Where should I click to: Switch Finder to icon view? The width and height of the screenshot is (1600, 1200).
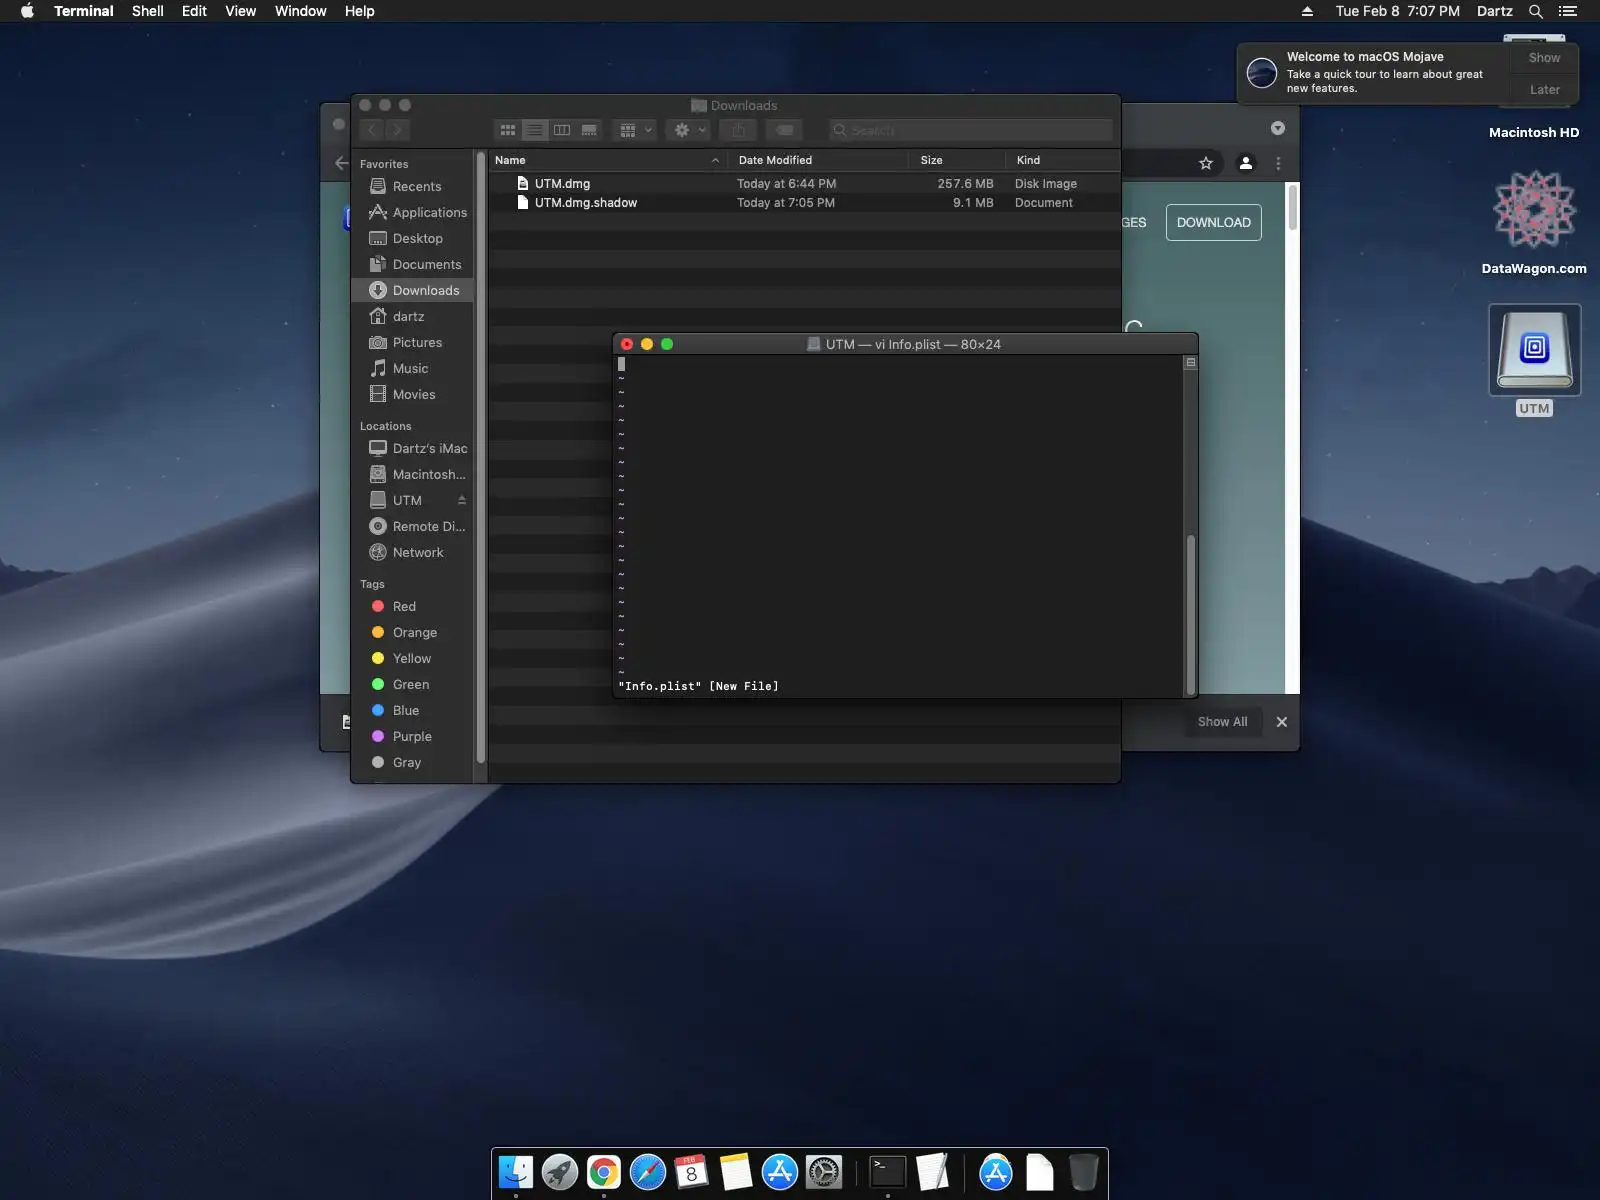[508, 130]
